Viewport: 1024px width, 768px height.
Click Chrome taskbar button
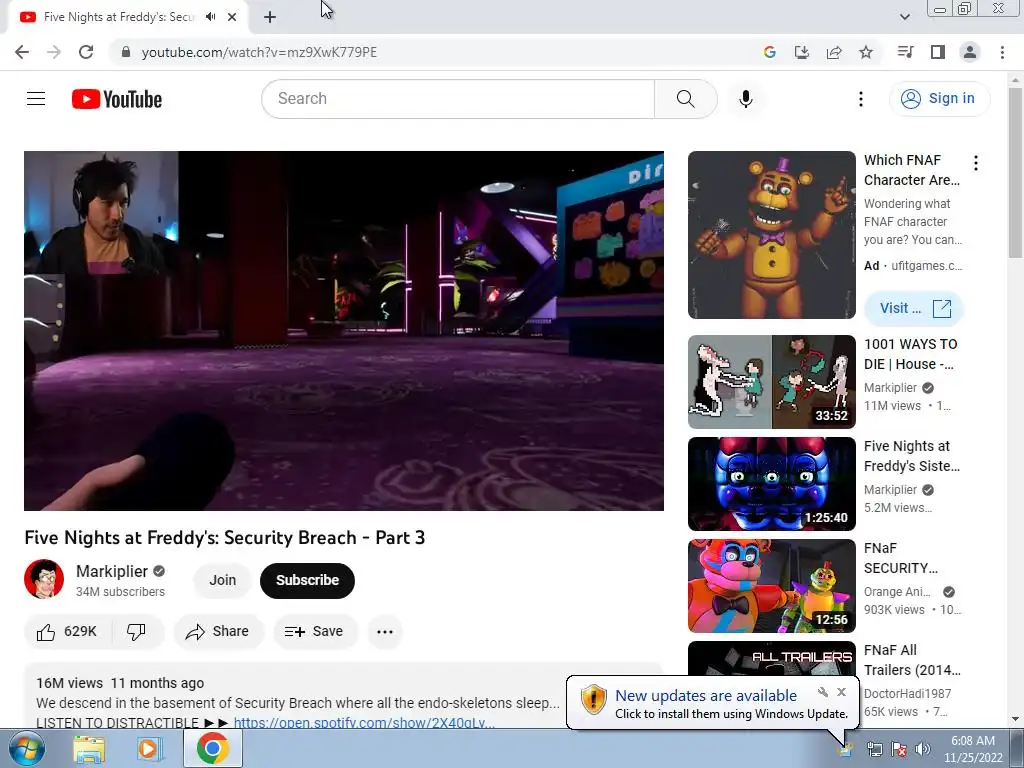(213, 748)
